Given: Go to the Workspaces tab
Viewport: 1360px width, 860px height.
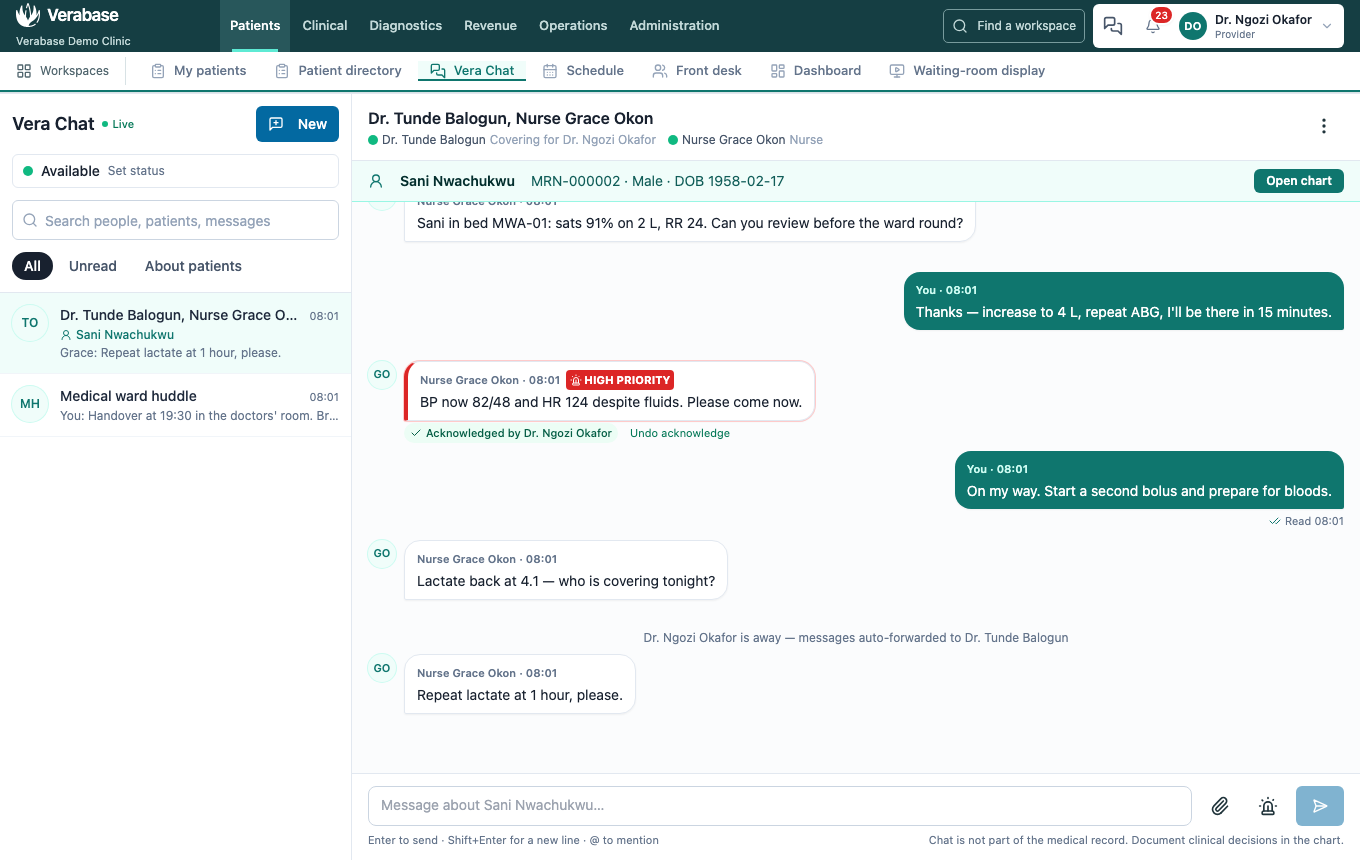Looking at the screenshot, I should pos(63,71).
